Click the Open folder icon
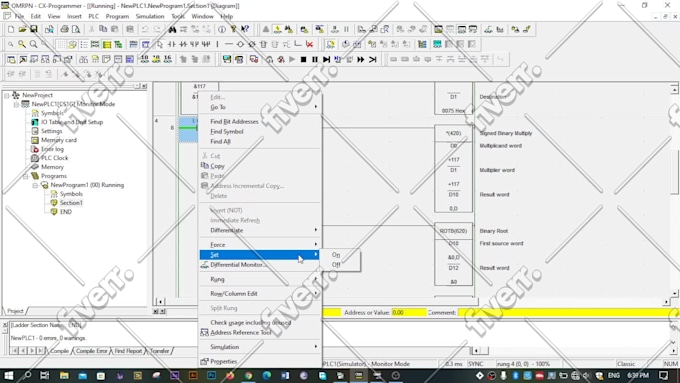 pyautogui.click(x=22, y=29)
